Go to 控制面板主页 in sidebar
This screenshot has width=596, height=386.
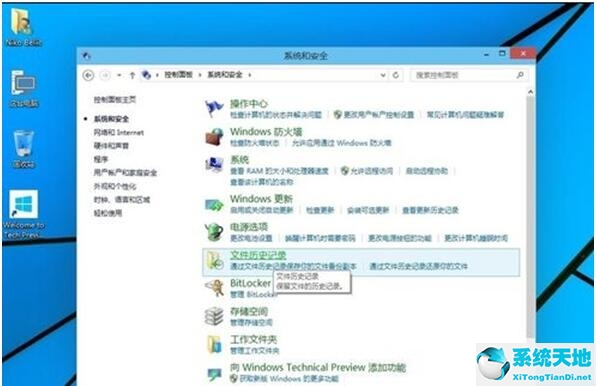(115, 100)
